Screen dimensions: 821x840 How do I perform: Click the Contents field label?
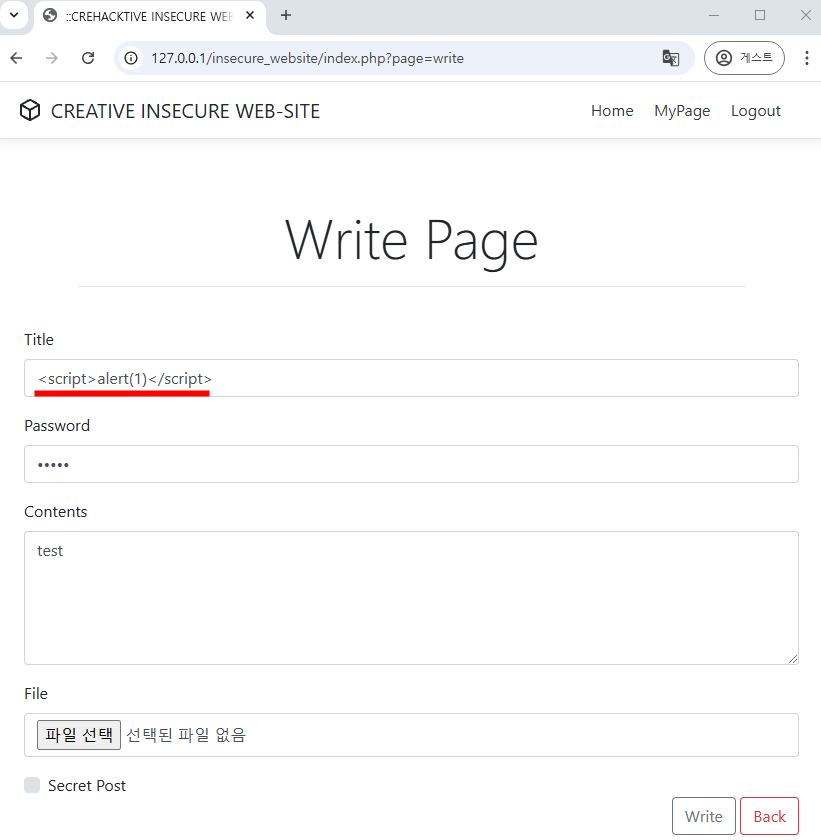56,512
